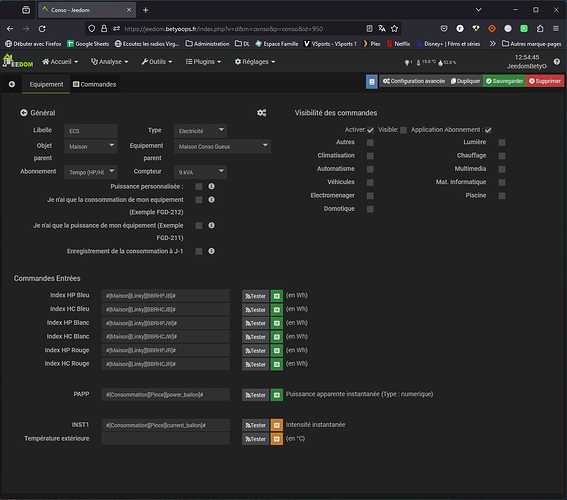Click the Firefox reload page icon

point(42,29)
